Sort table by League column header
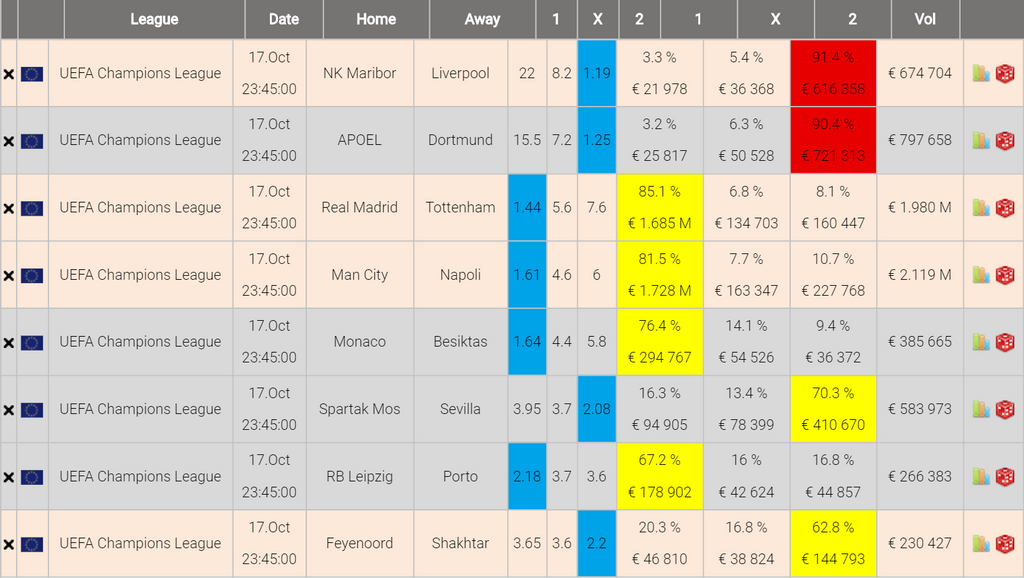This screenshot has width=1024, height=578. tap(154, 19)
